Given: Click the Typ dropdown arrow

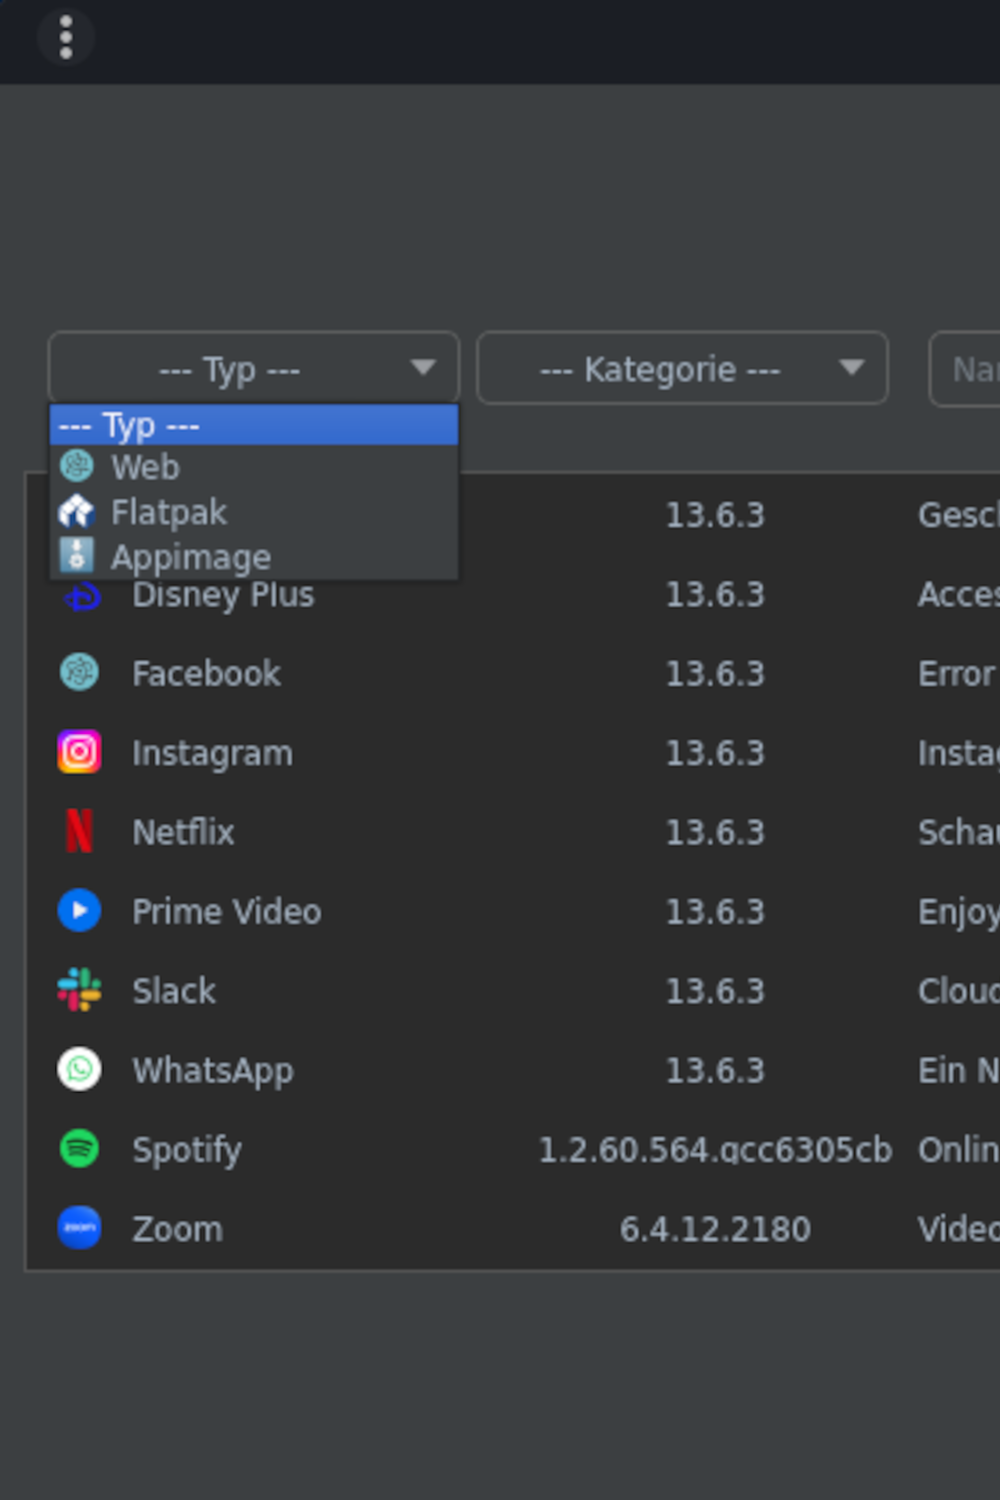Looking at the screenshot, I should (x=423, y=368).
